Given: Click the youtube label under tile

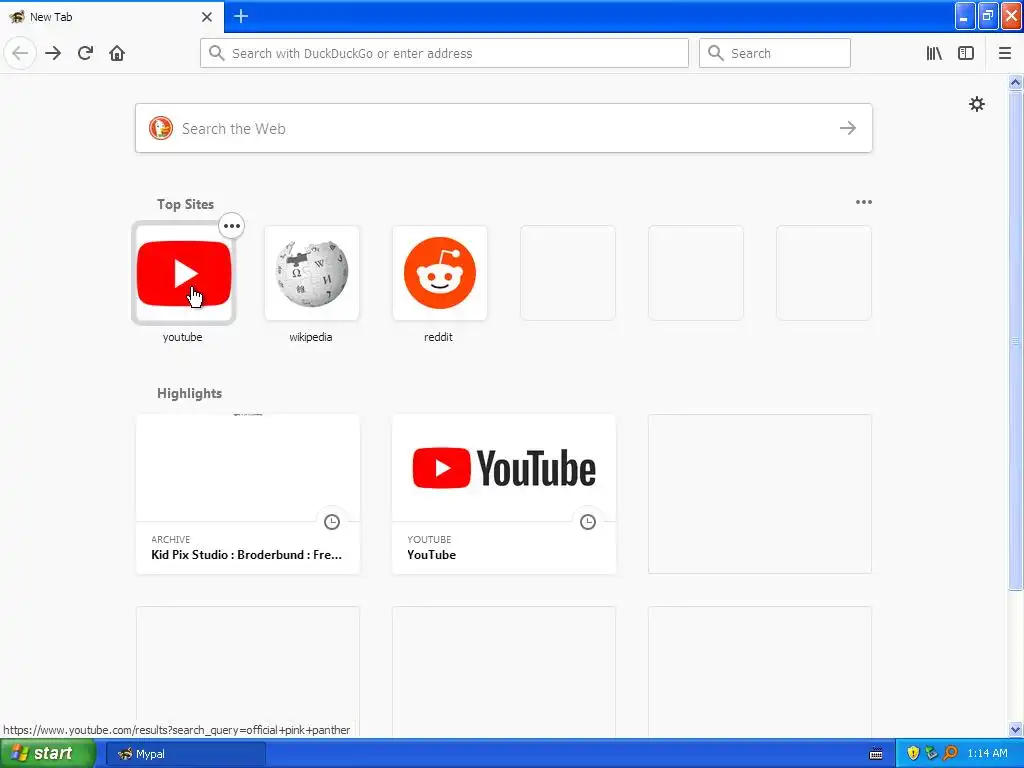Looking at the screenshot, I should pos(182,337).
